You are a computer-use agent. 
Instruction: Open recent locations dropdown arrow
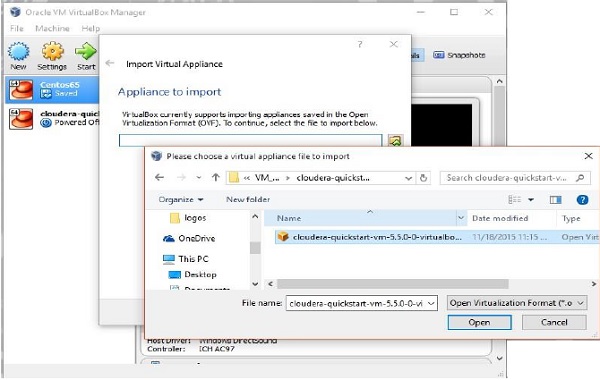[199, 178]
